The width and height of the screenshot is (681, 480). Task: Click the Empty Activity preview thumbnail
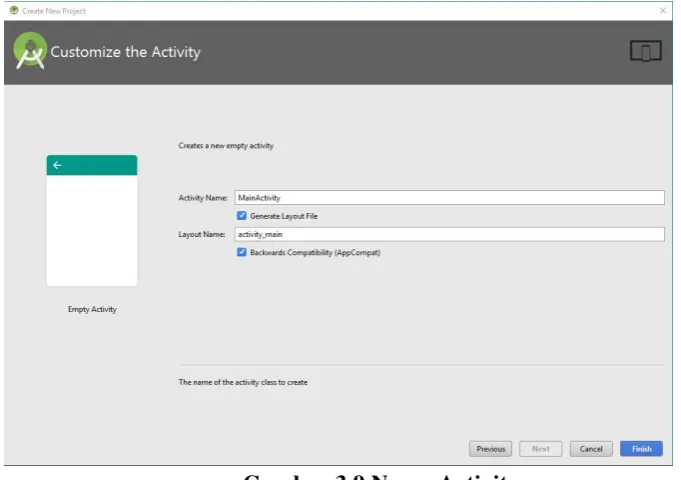click(92, 220)
